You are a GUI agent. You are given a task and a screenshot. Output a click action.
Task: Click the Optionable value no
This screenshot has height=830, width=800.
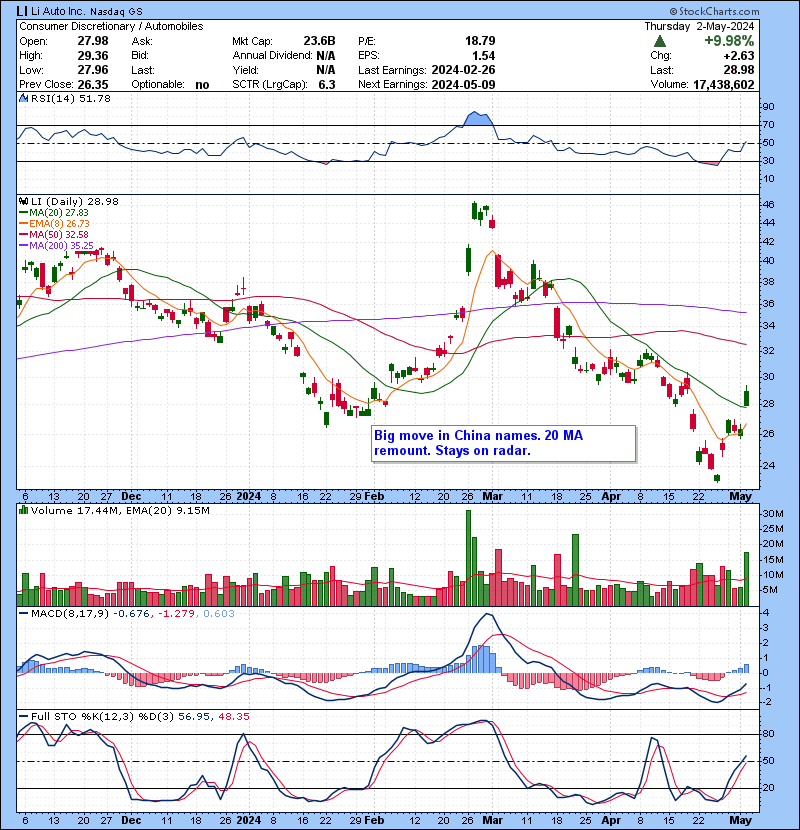(x=202, y=85)
